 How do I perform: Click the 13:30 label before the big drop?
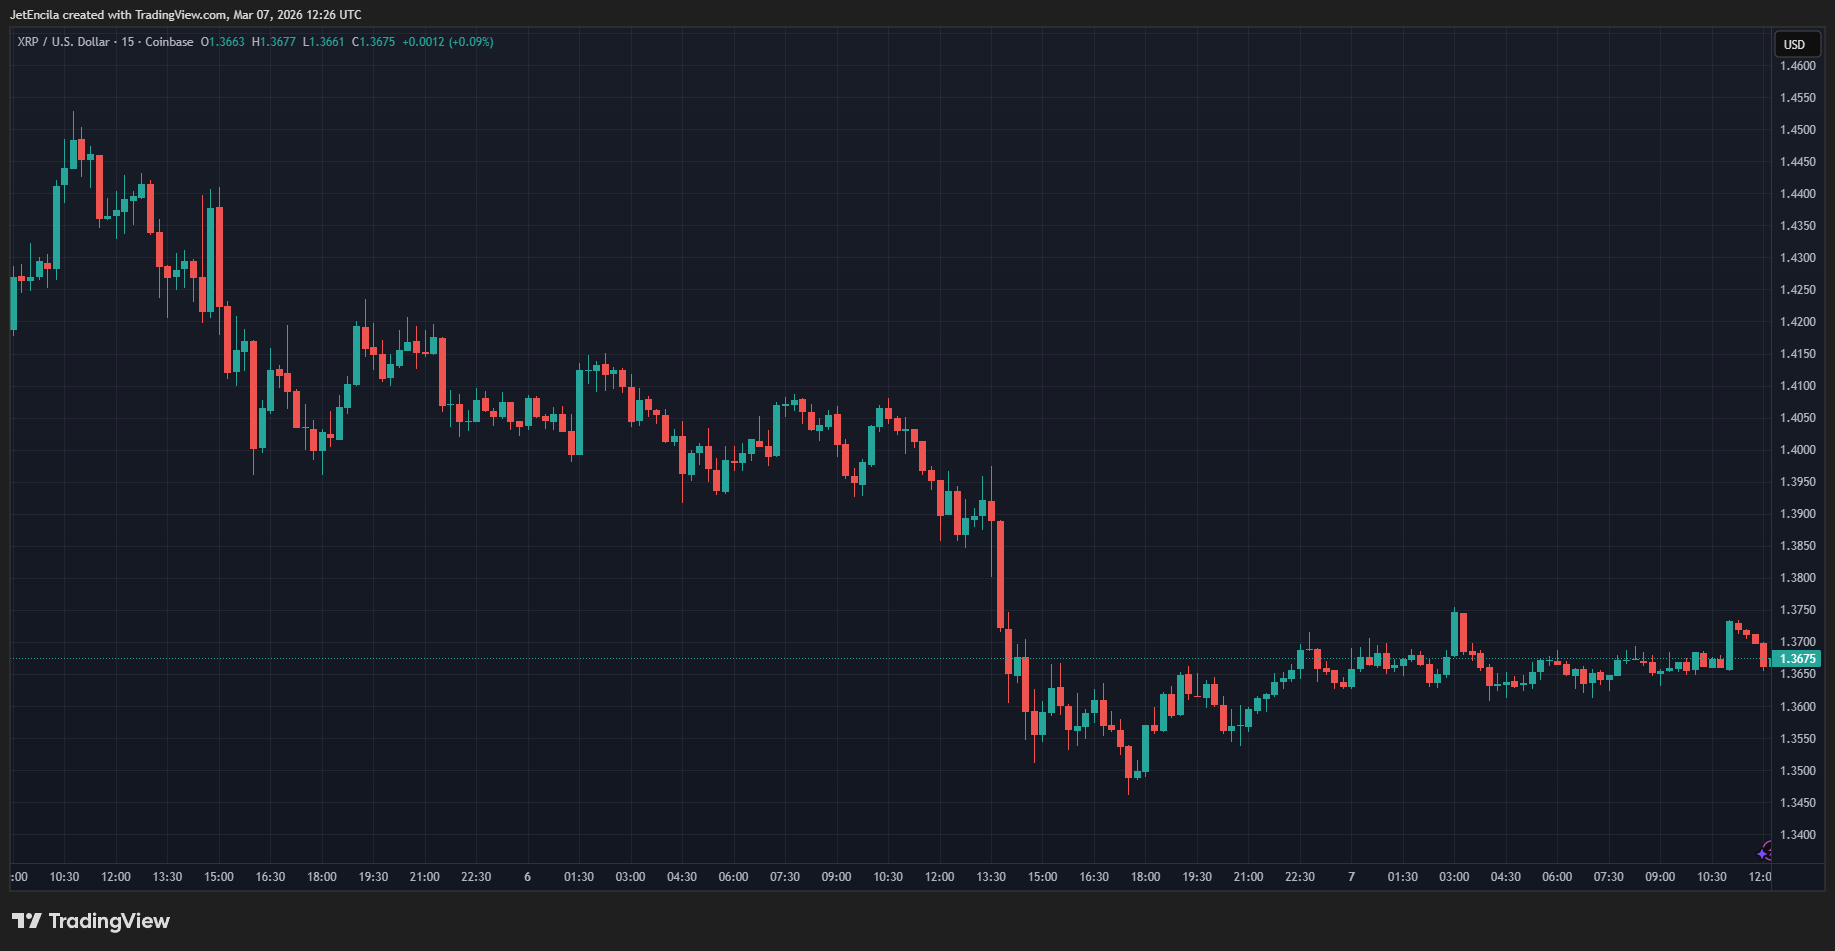991,877
